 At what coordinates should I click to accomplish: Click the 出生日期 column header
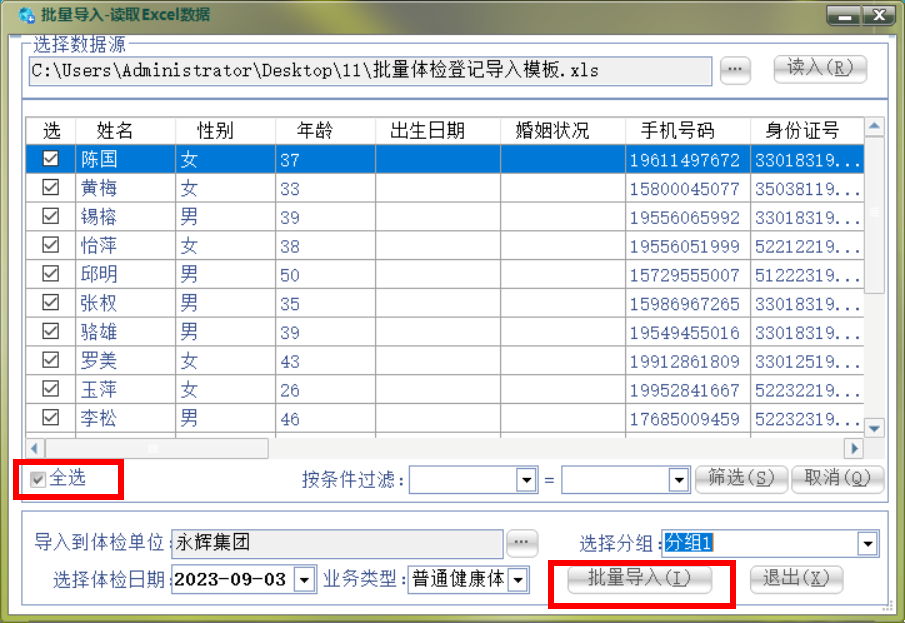[438, 130]
